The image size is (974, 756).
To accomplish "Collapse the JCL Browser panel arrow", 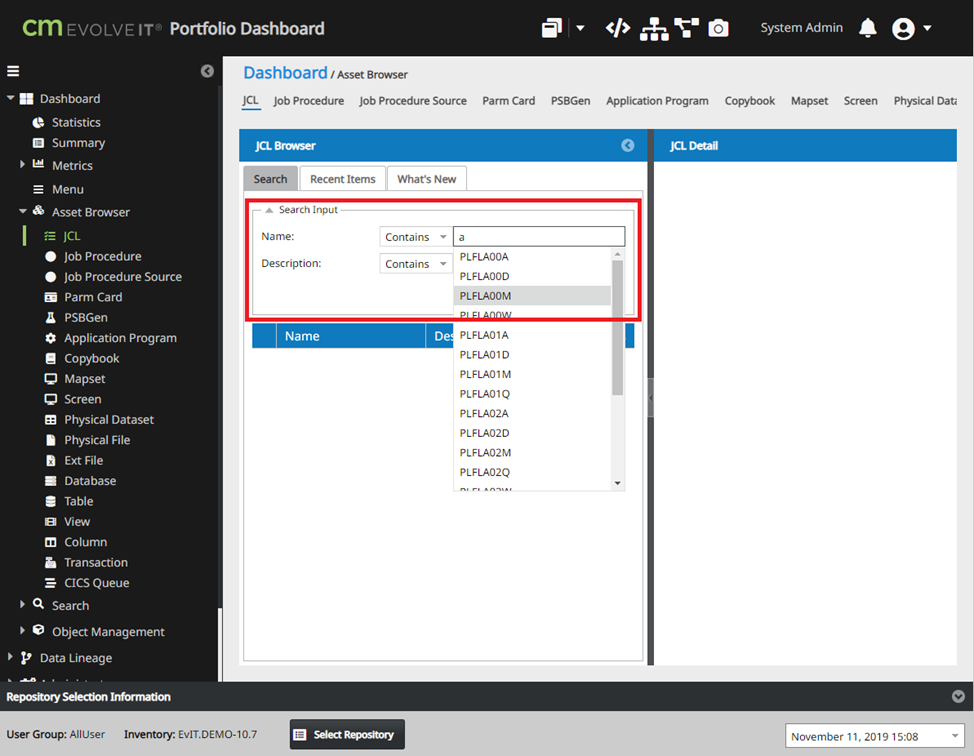I will [628, 145].
